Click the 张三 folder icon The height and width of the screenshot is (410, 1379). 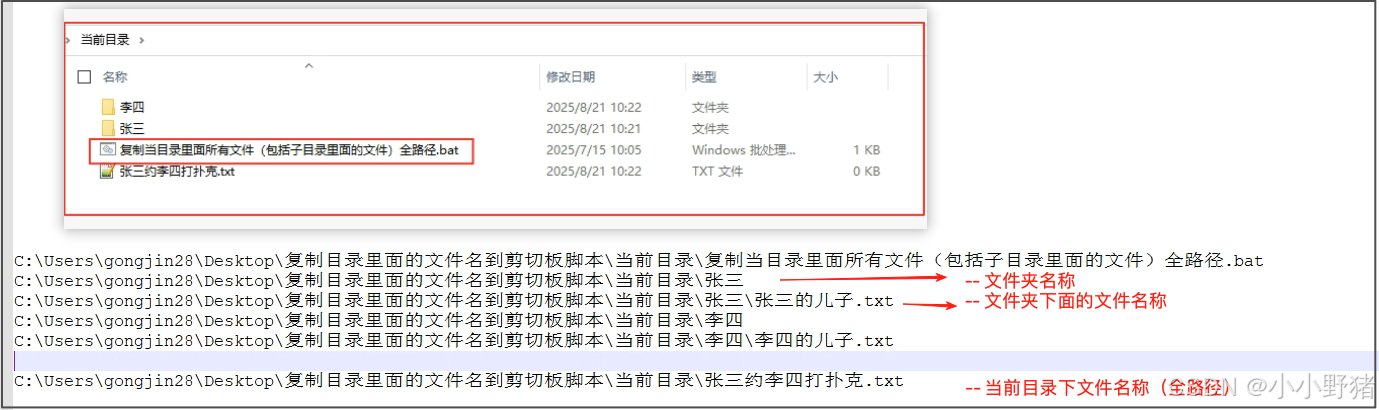108,128
